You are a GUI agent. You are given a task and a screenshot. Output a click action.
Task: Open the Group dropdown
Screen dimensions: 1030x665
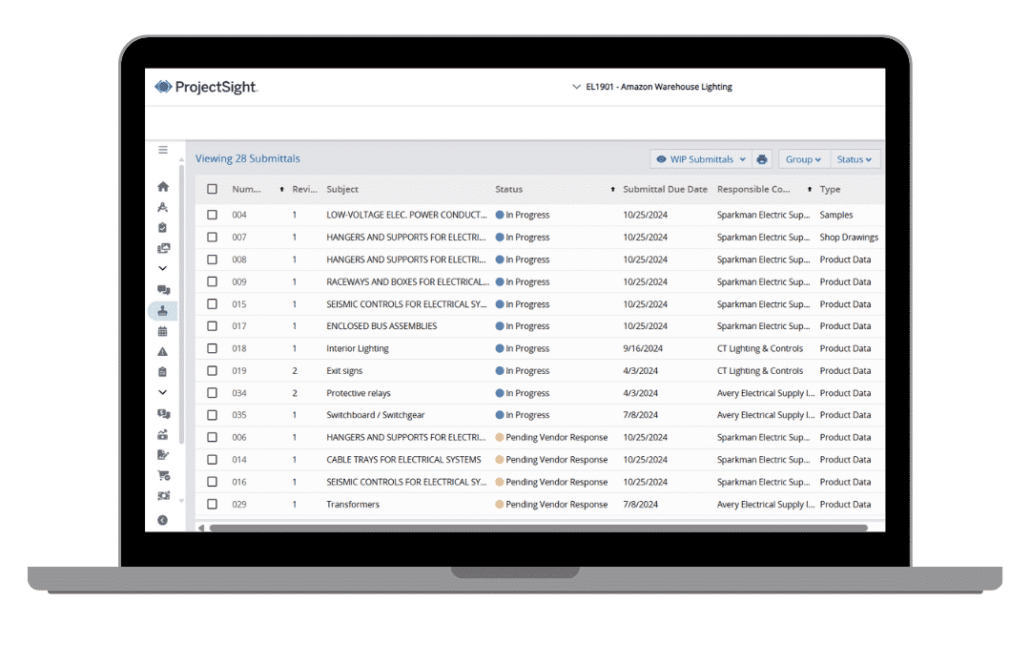point(803,159)
